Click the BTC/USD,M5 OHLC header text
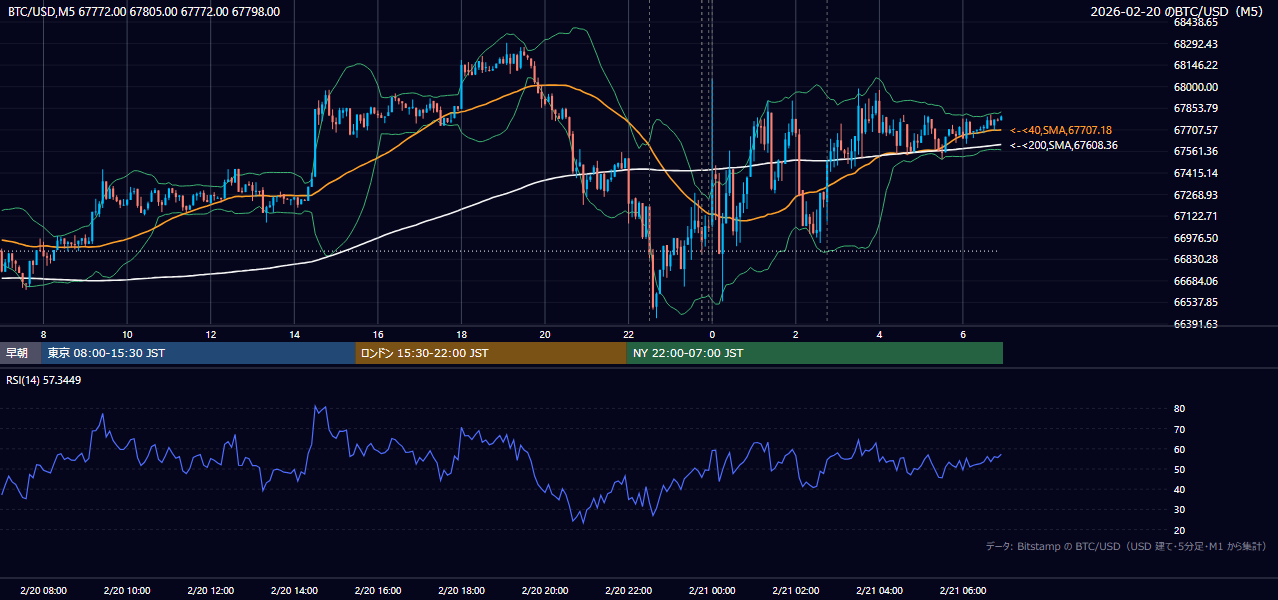Screen dimensions: 1278x600 coord(144,12)
